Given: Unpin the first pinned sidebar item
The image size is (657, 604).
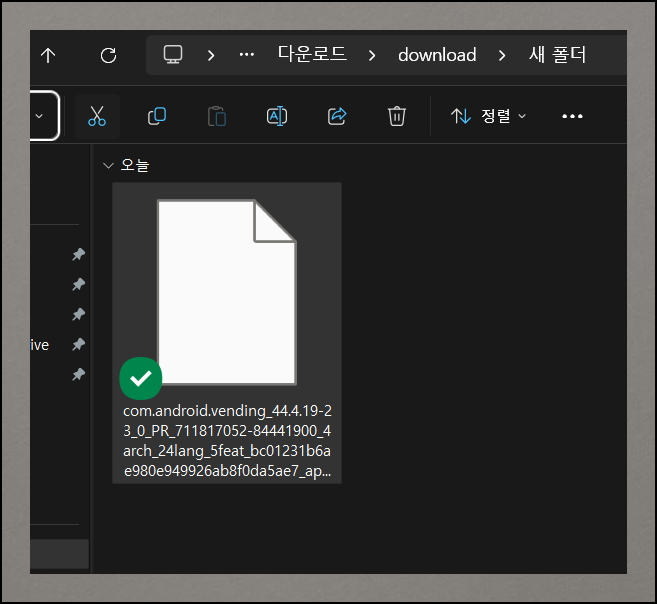Looking at the screenshot, I should click(78, 254).
